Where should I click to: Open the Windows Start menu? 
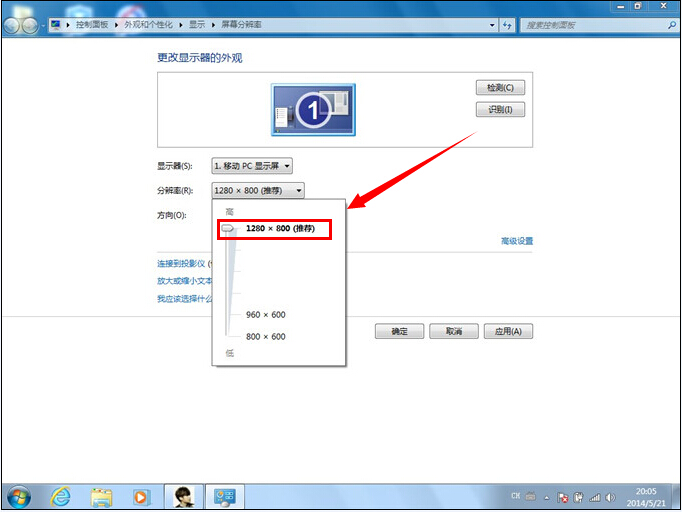(20, 495)
